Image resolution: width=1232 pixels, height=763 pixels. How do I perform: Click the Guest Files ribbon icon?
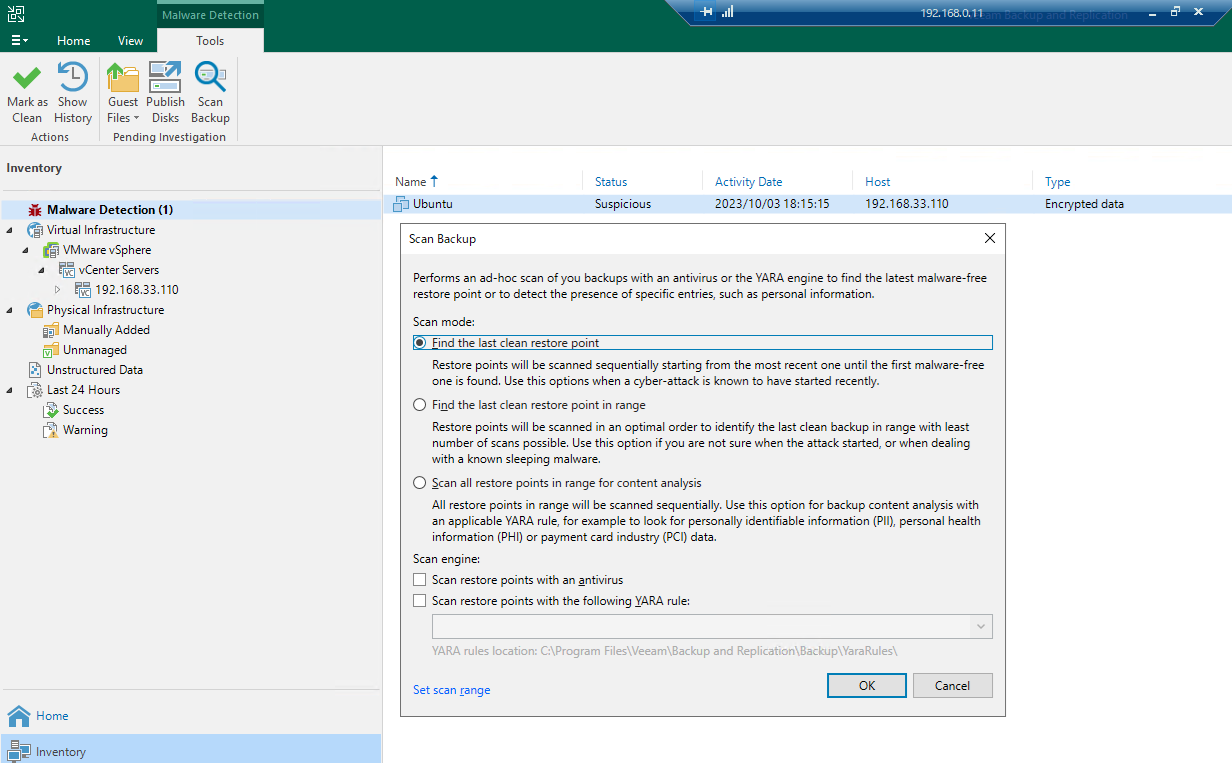click(x=123, y=77)
